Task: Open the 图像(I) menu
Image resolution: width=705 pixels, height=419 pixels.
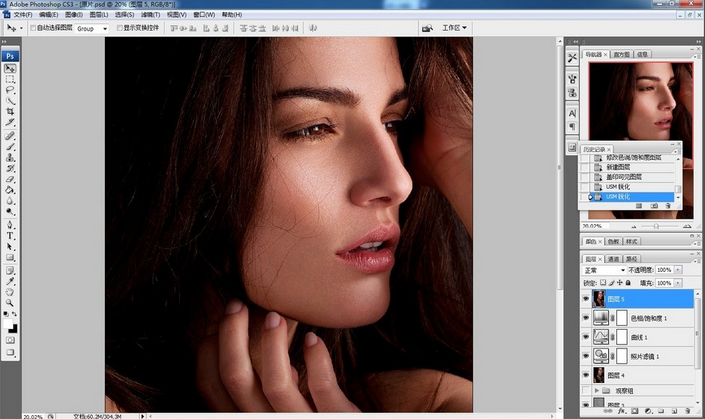Action: coord(73,15)
